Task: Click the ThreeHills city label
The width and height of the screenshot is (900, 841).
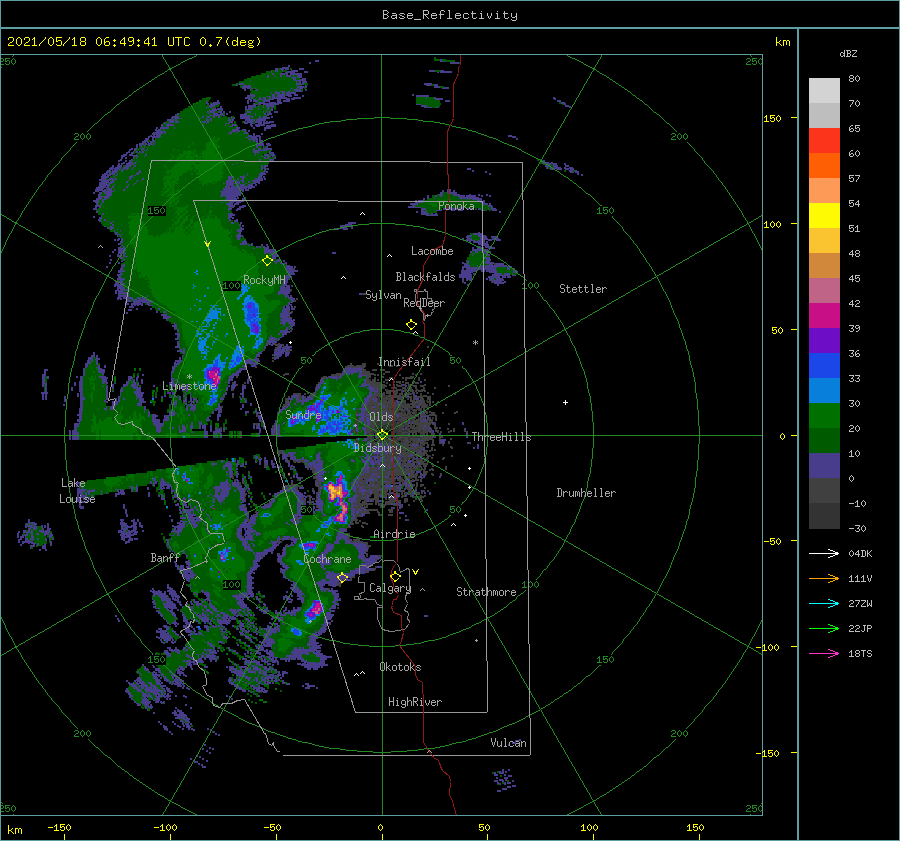Action: pyautogui.click(x=502, y=437)
